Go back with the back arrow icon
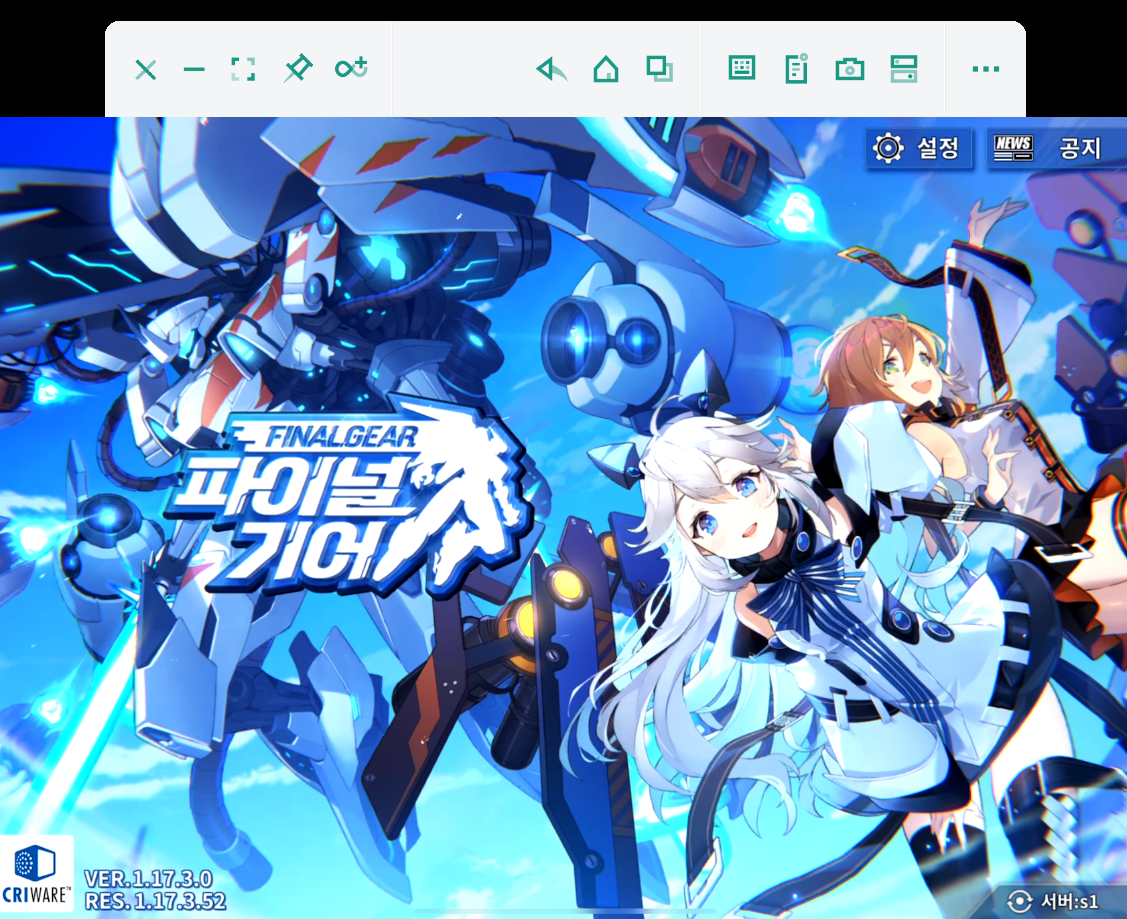1127x919 pixels. pos(552,70)
